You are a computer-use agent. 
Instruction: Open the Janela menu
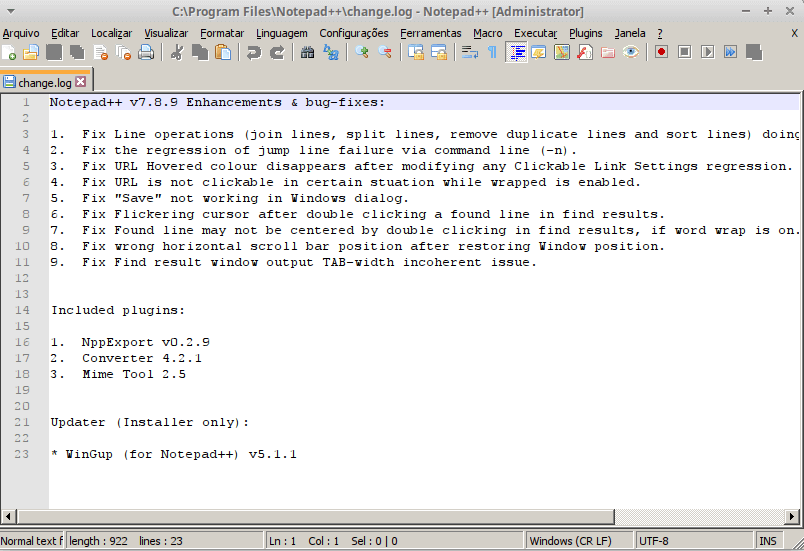click(630, 33)
